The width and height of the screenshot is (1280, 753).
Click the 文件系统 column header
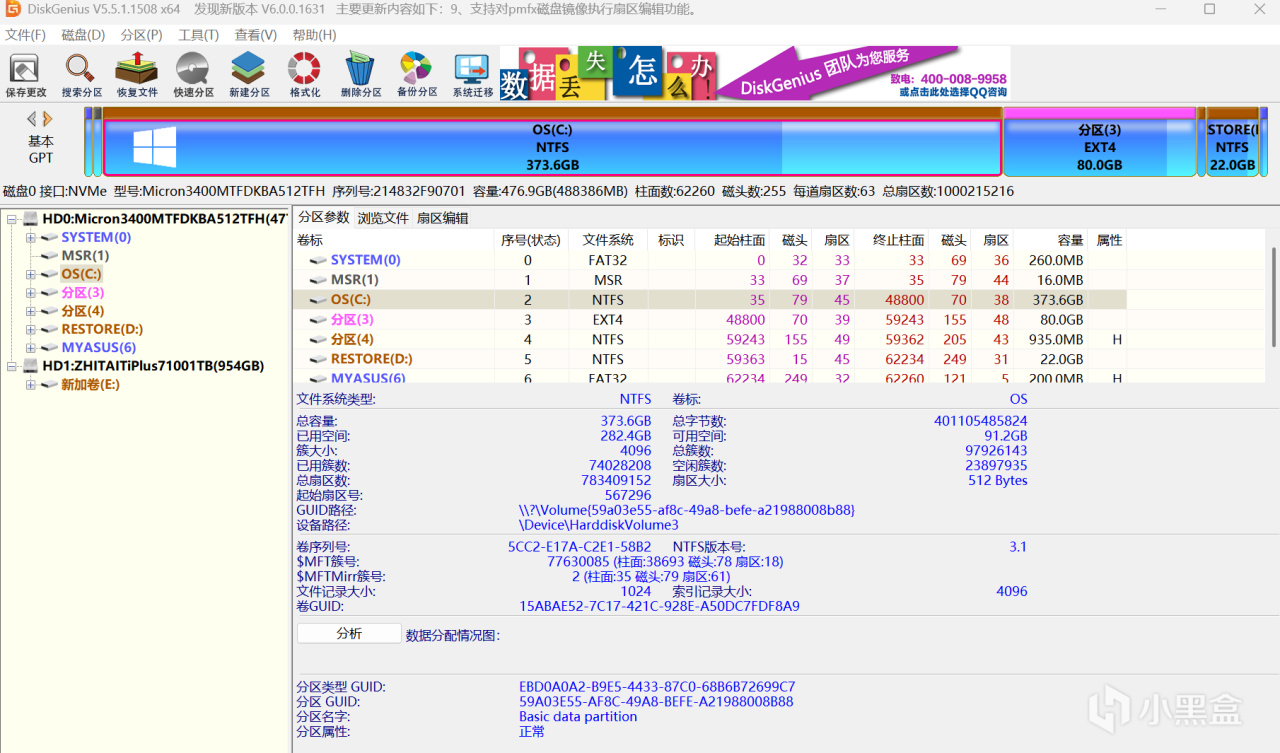pos(608,240)
